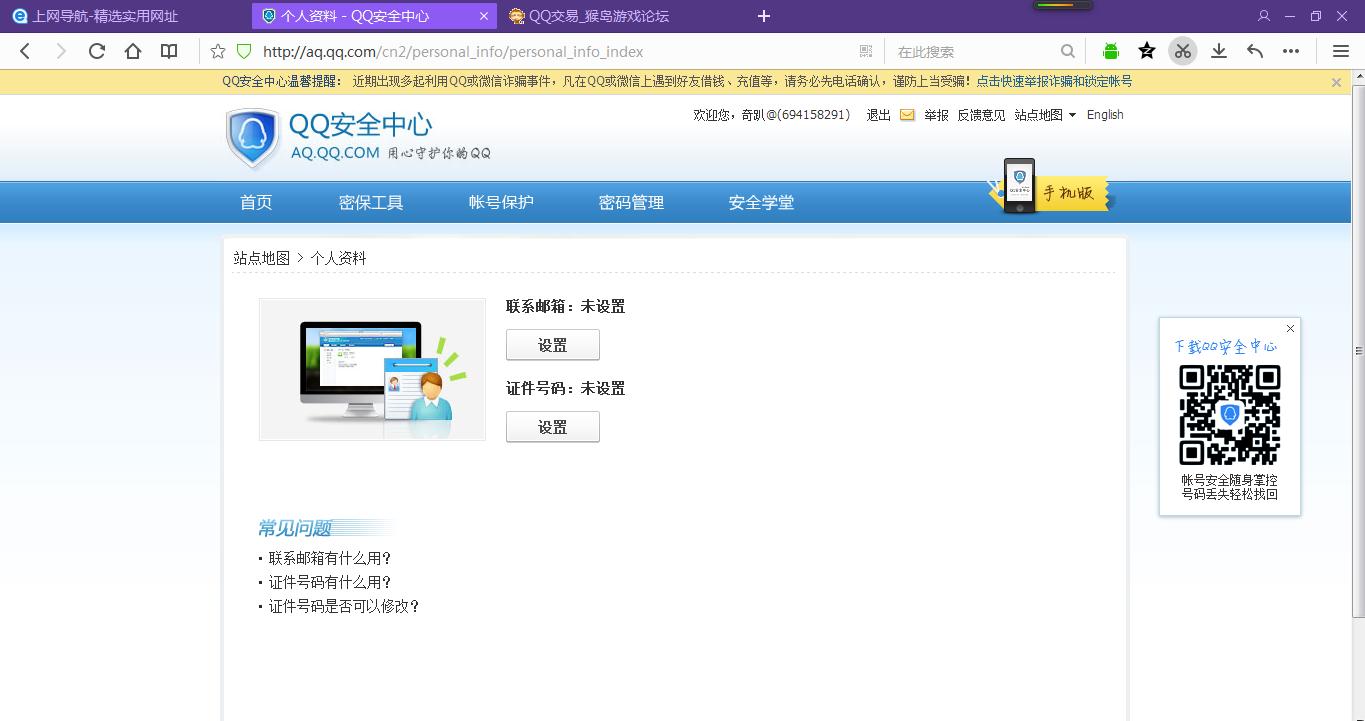The width and height of the screenshot is (1365, 721).
Task: Reload the page with refresh icon
Action: (97, 51)
